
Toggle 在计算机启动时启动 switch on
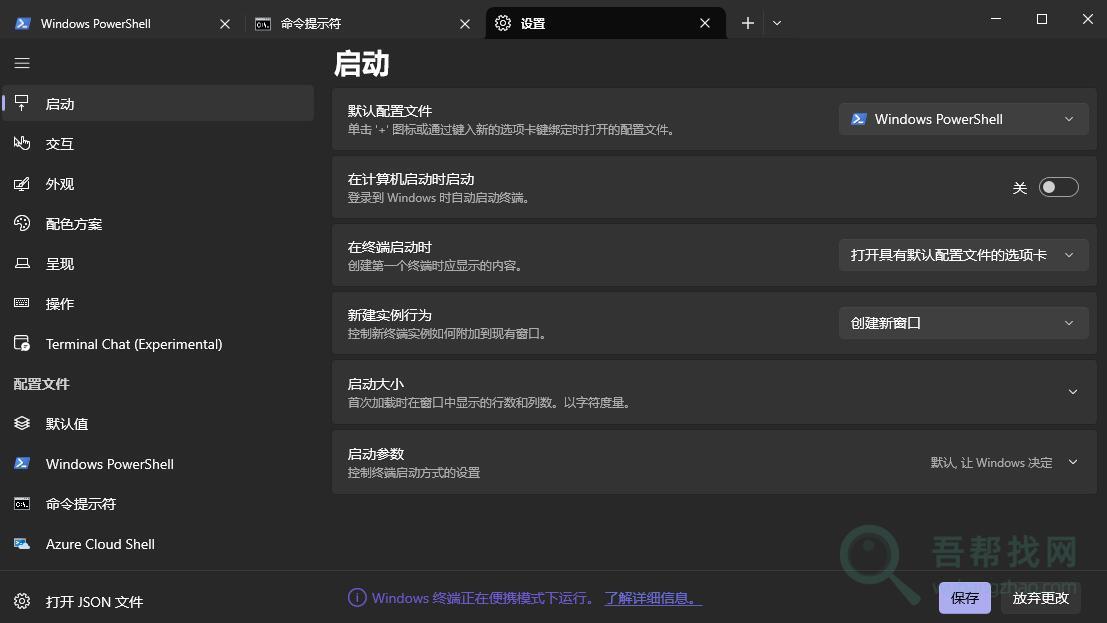point(1058,187)
